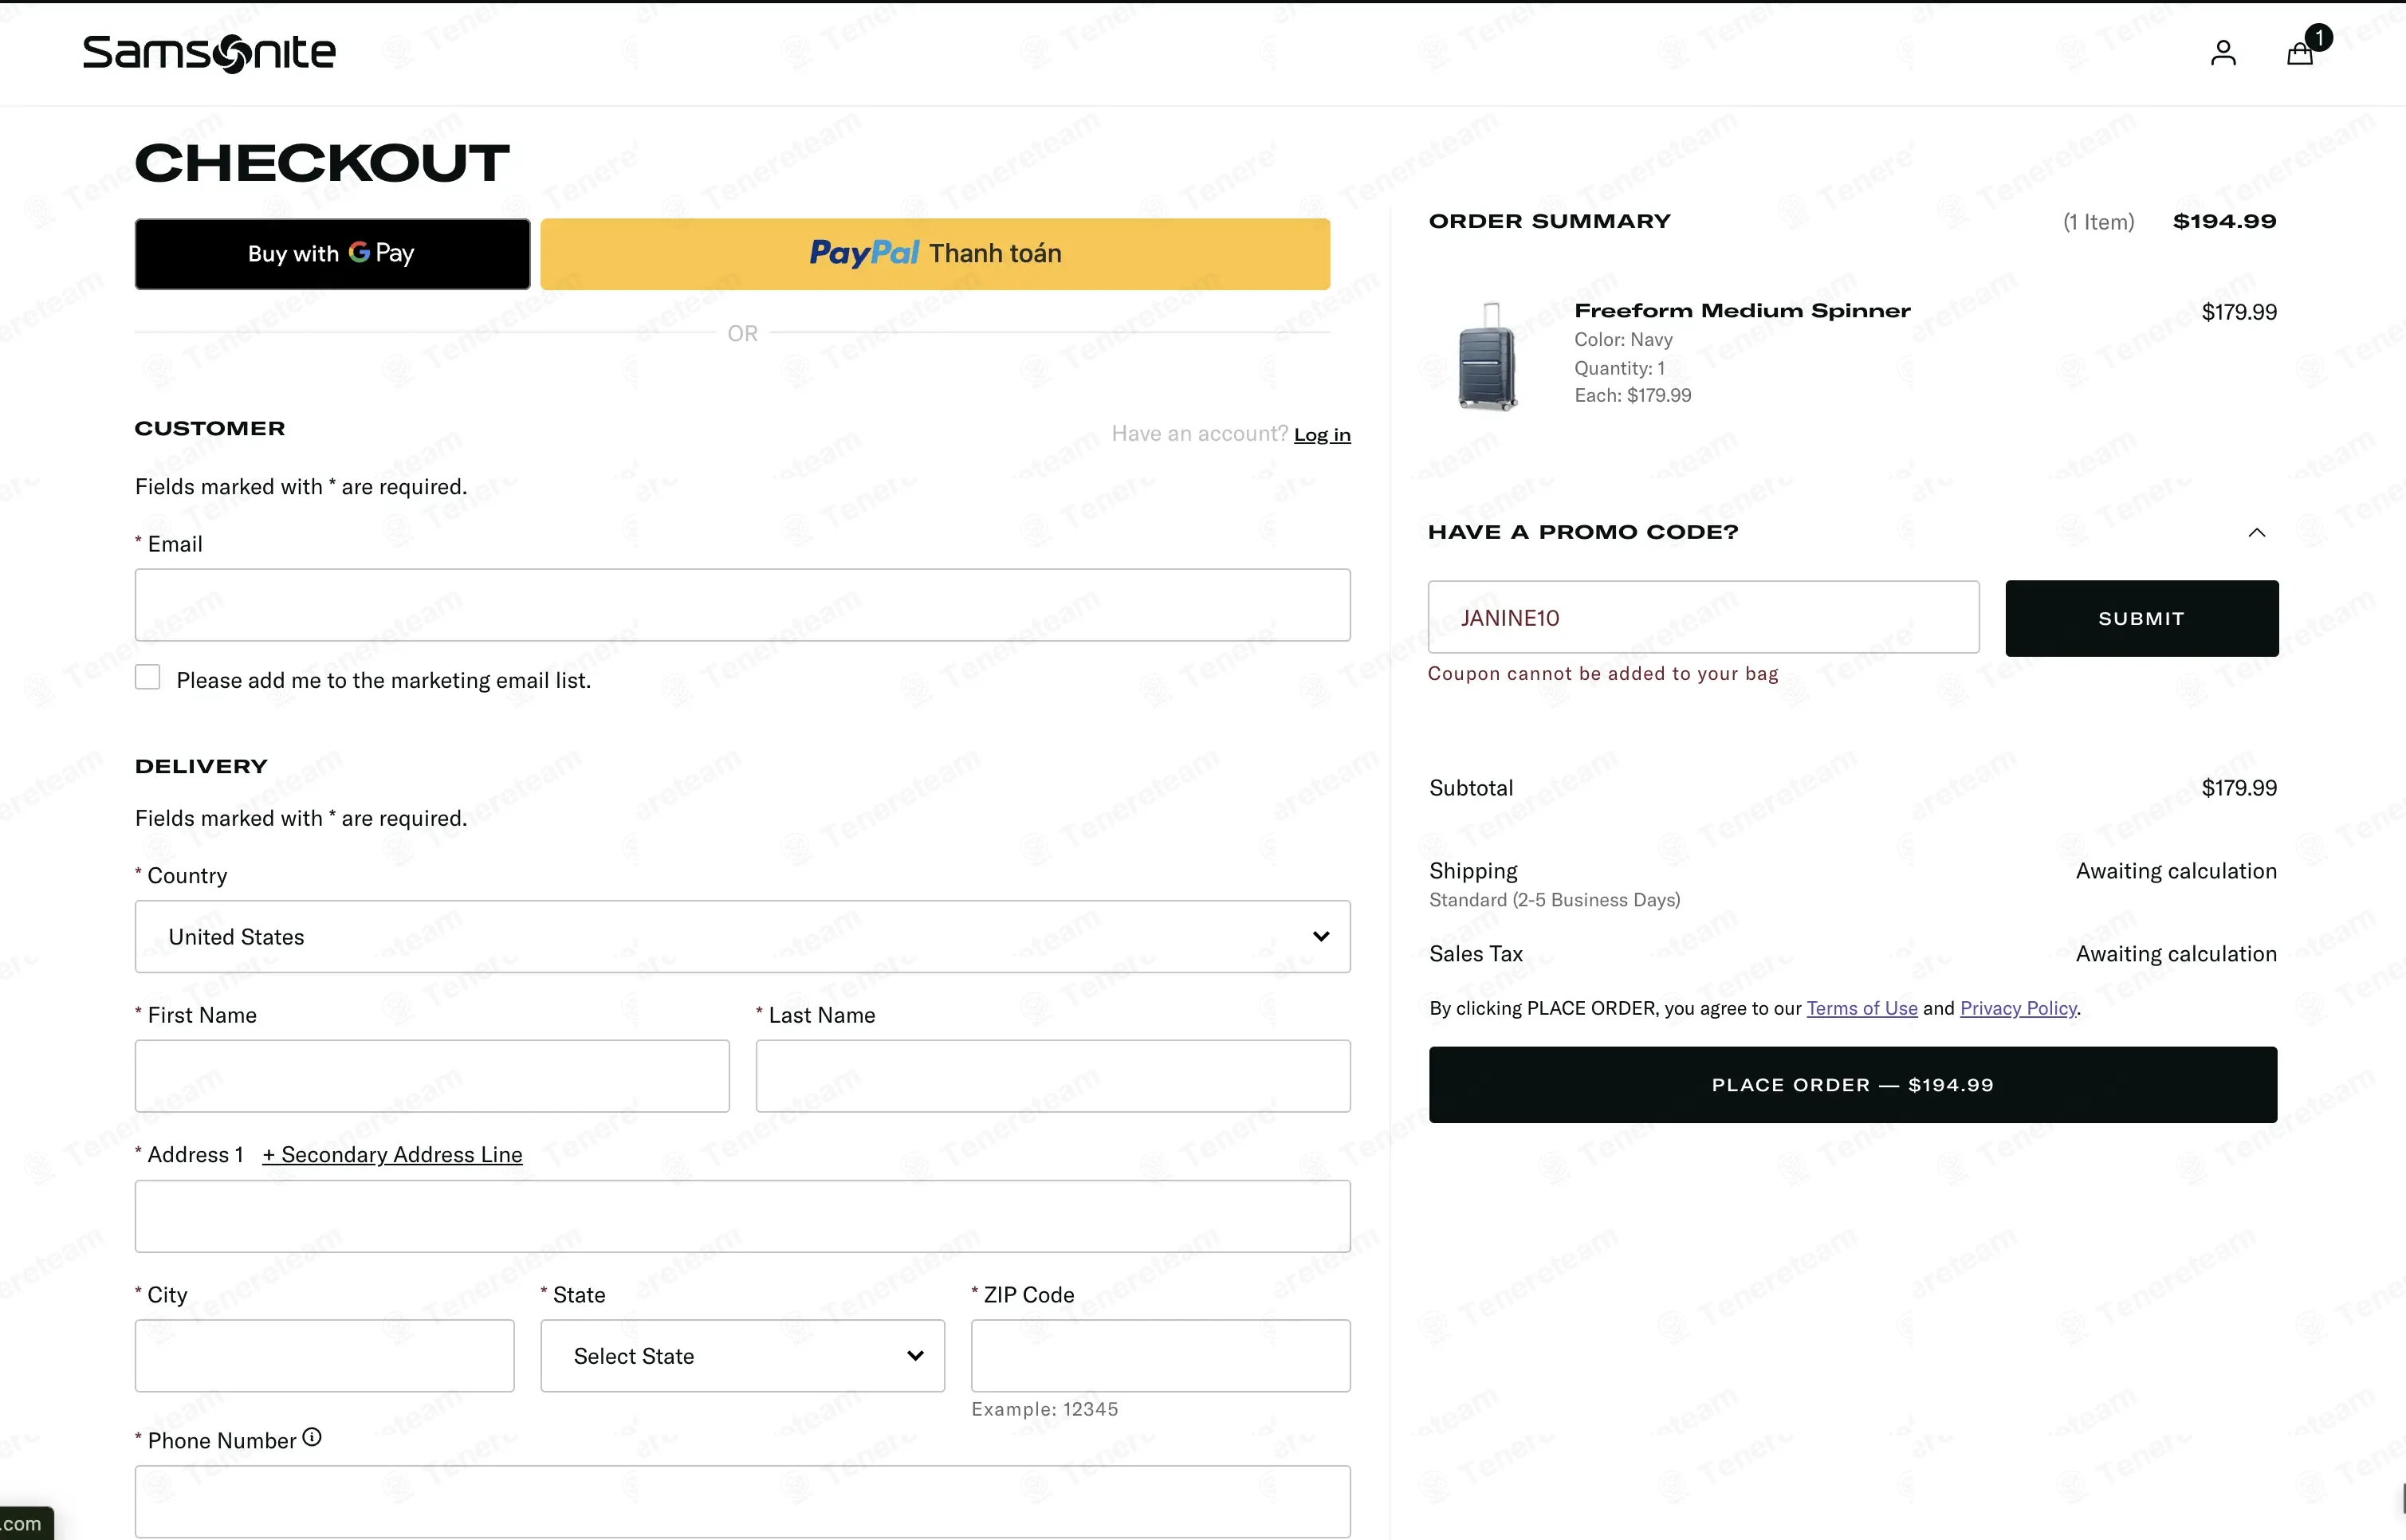Focus the ZIP Code field
The width and height of the screenshot is (2406, 1540).
[1160, 1356]
